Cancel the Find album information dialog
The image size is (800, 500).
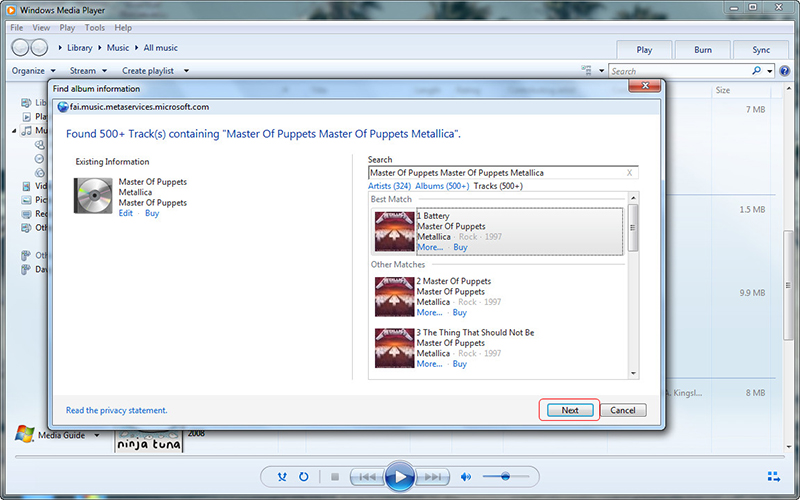point(623,410)
